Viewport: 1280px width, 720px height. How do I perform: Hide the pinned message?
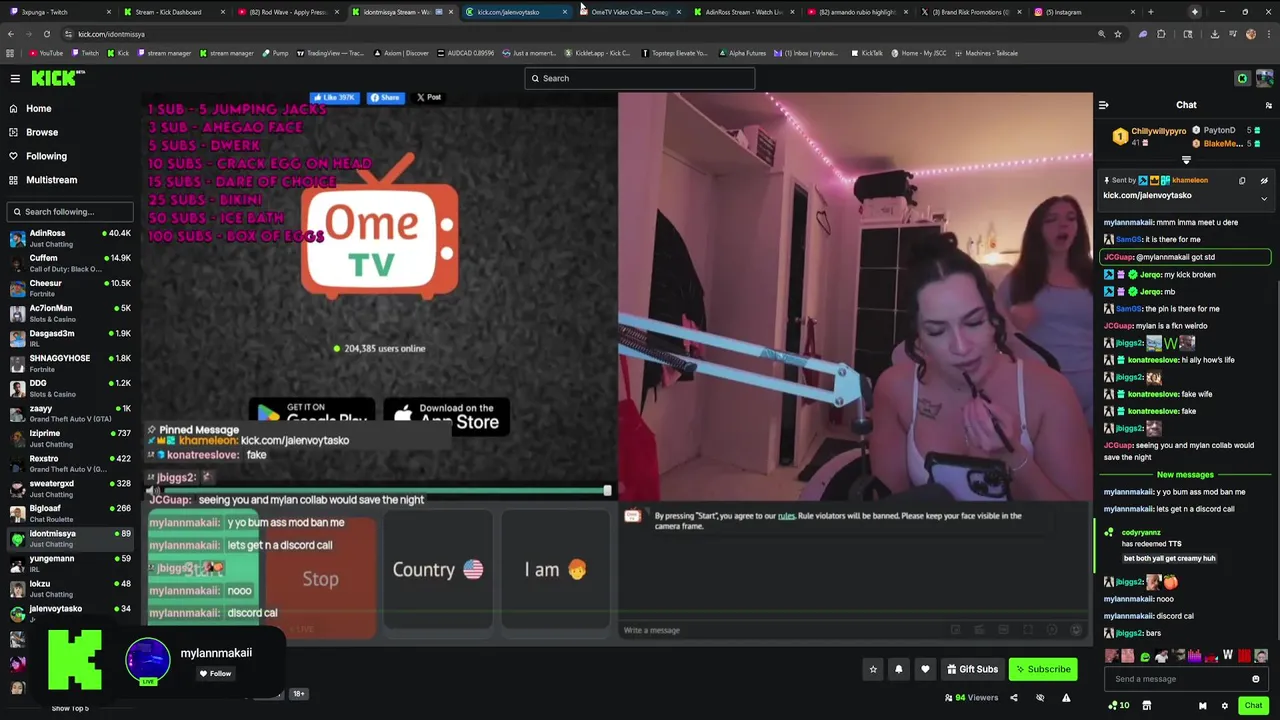tap(1264, 181)
